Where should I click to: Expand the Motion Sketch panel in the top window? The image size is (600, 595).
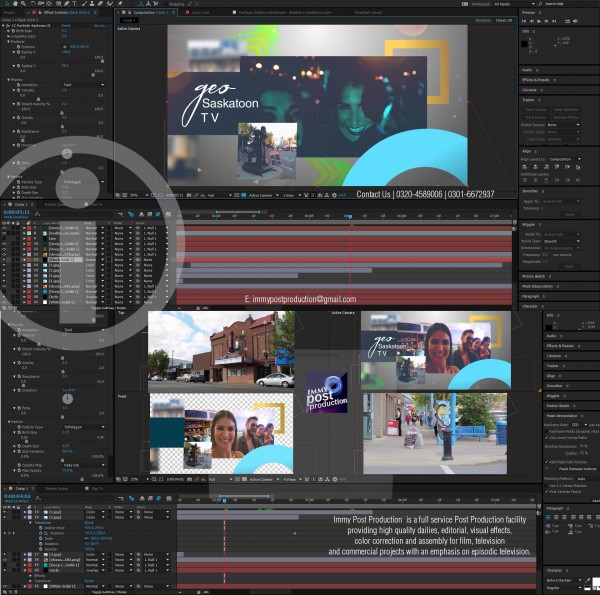pos(533,276)
